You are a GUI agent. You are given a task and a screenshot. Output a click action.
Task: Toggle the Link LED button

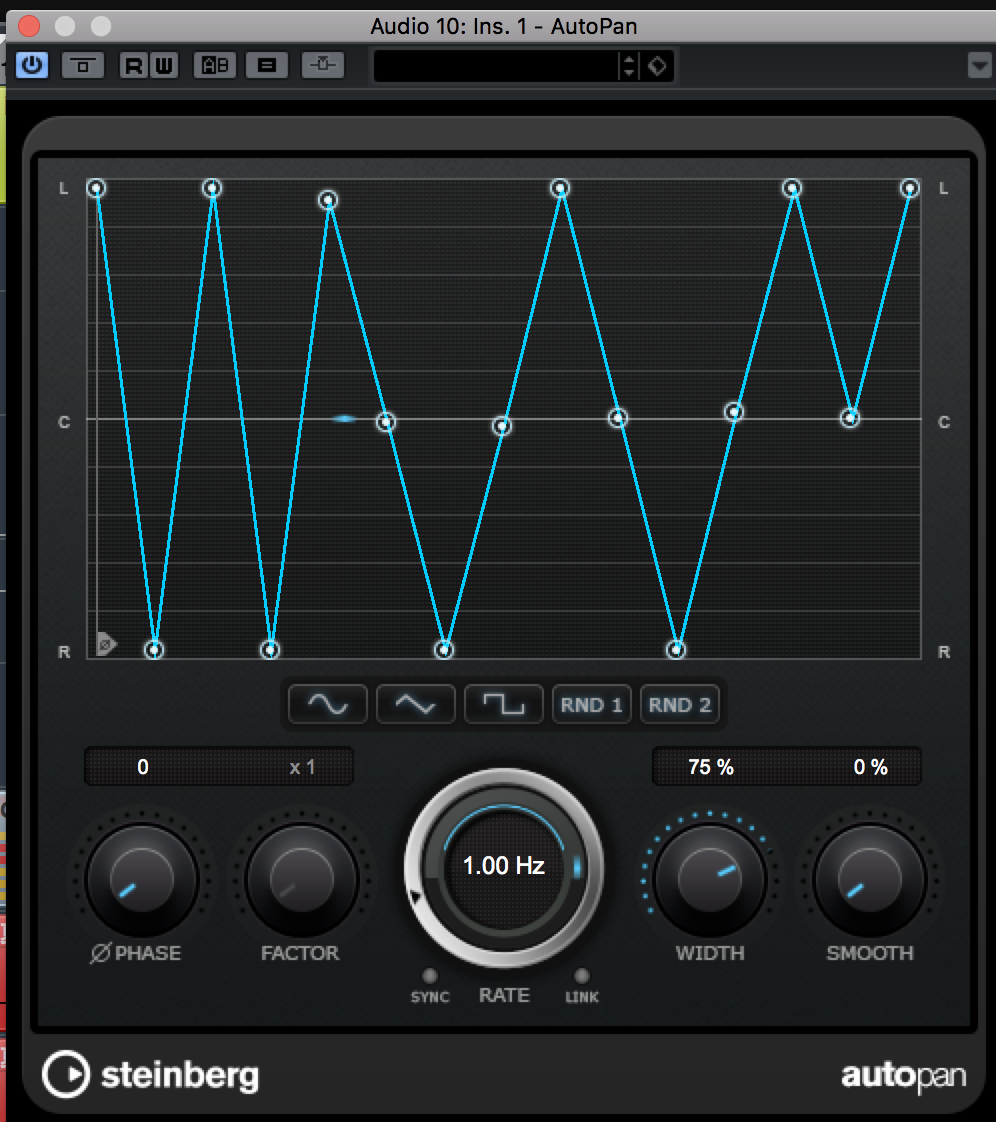(582, 976)
